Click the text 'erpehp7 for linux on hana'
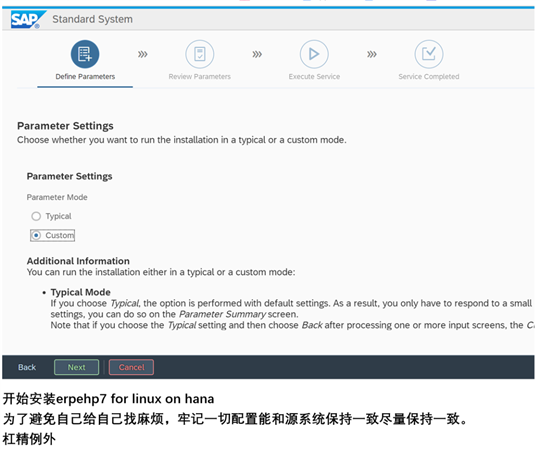The width and height of the screenshot is (540, 450). click(x=135, y=399)
